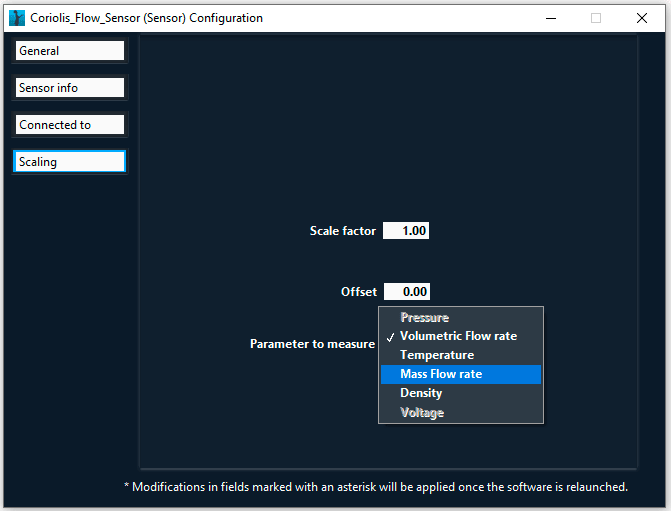
Task: Click the Coriolis app icon in title bar
Action: pos(17,18)
